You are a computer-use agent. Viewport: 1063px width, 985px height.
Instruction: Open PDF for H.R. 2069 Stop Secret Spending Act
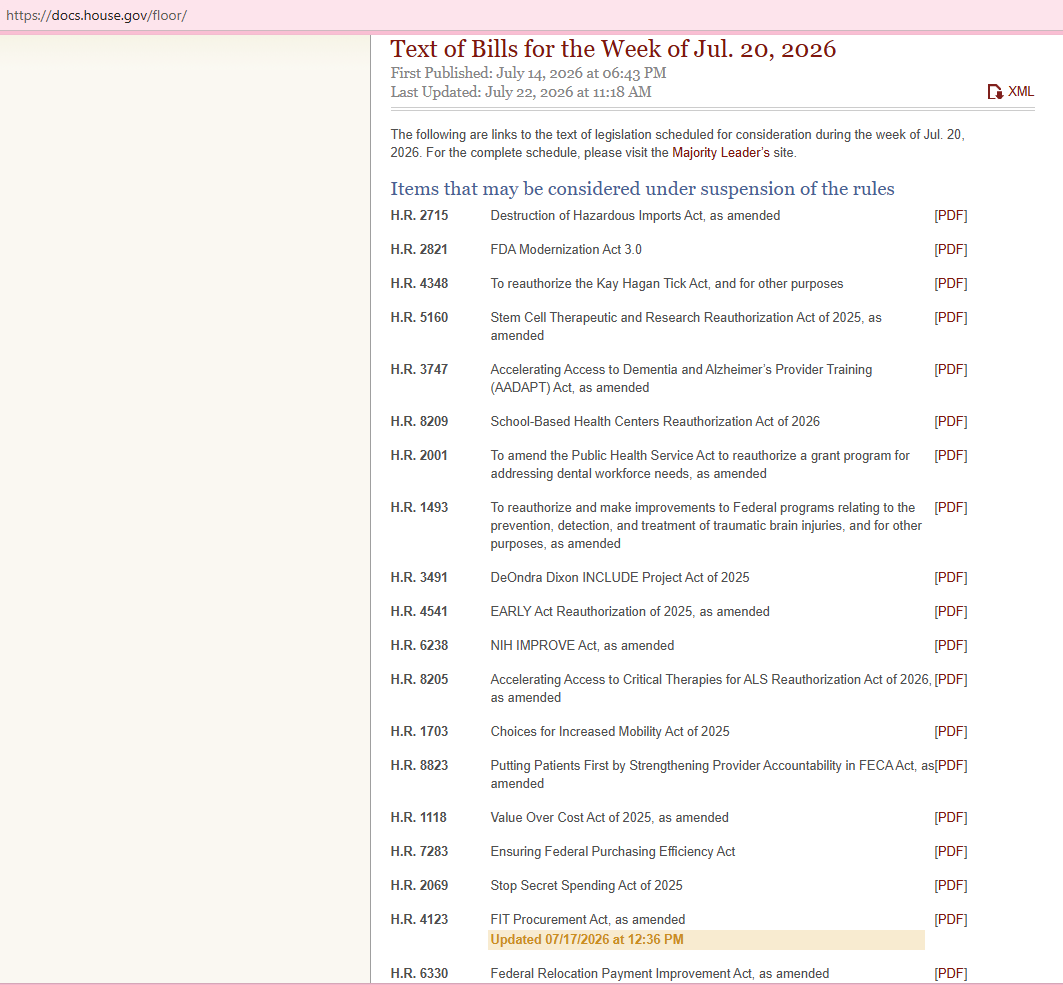[x=950, y=885]
